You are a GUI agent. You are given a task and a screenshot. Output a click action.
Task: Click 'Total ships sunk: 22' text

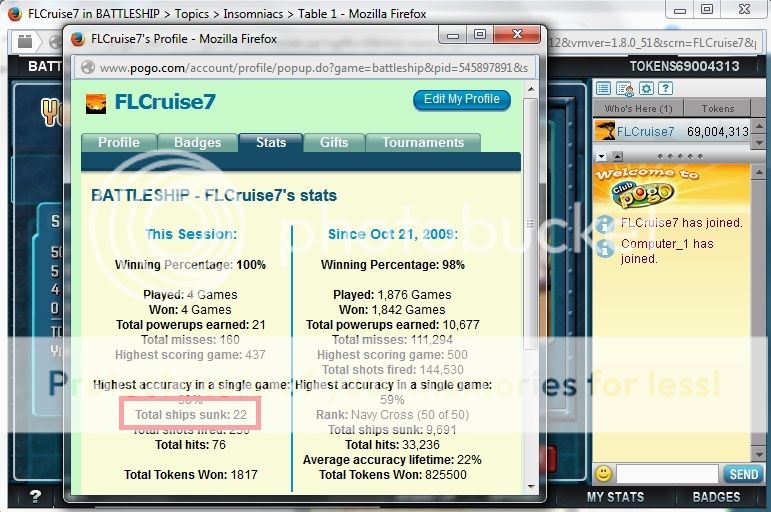pyautogui.click(x=191, y=415)
